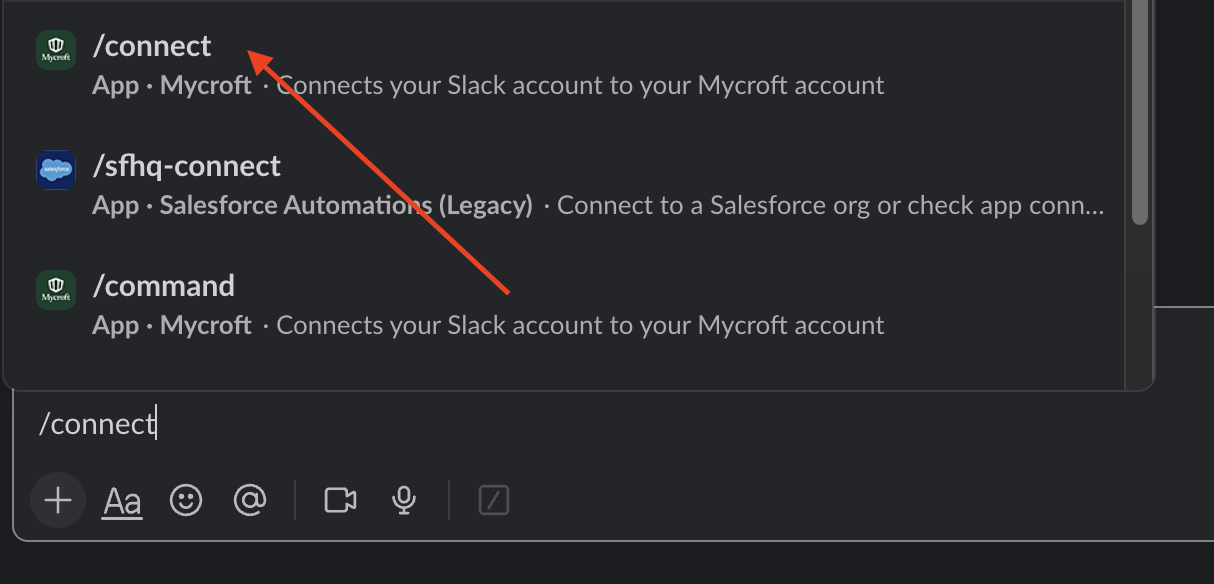This screenshot has width=1214, height=584.
Task: Click the Salesforce cloud icon beside /sfhq-connect
Action: click(x=56, y=170)
